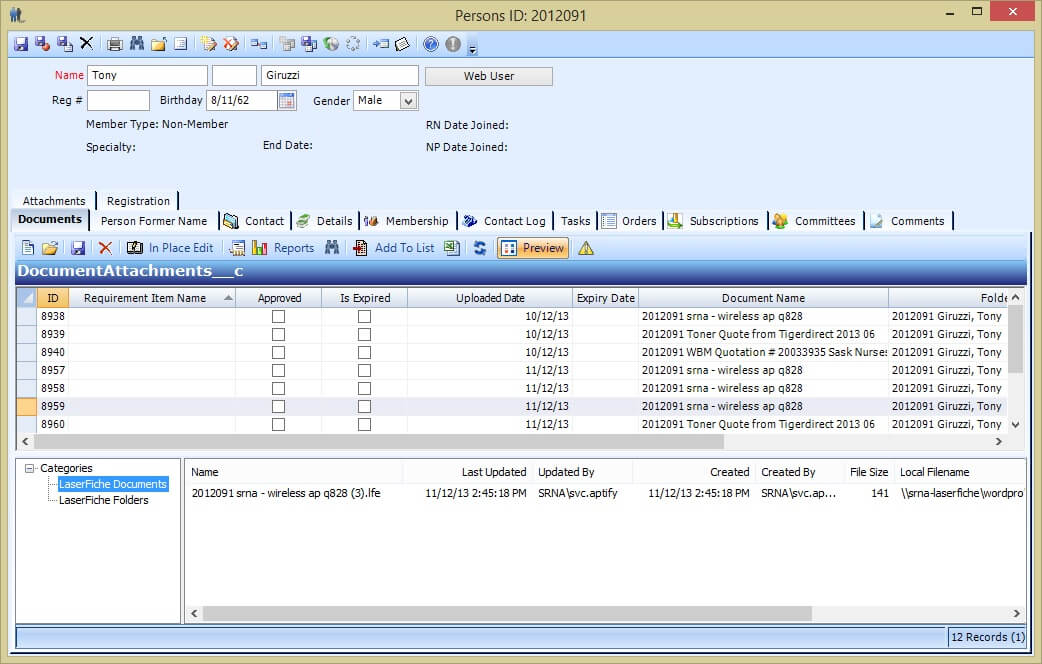Open the Registration tab

[x=138, y=201]
